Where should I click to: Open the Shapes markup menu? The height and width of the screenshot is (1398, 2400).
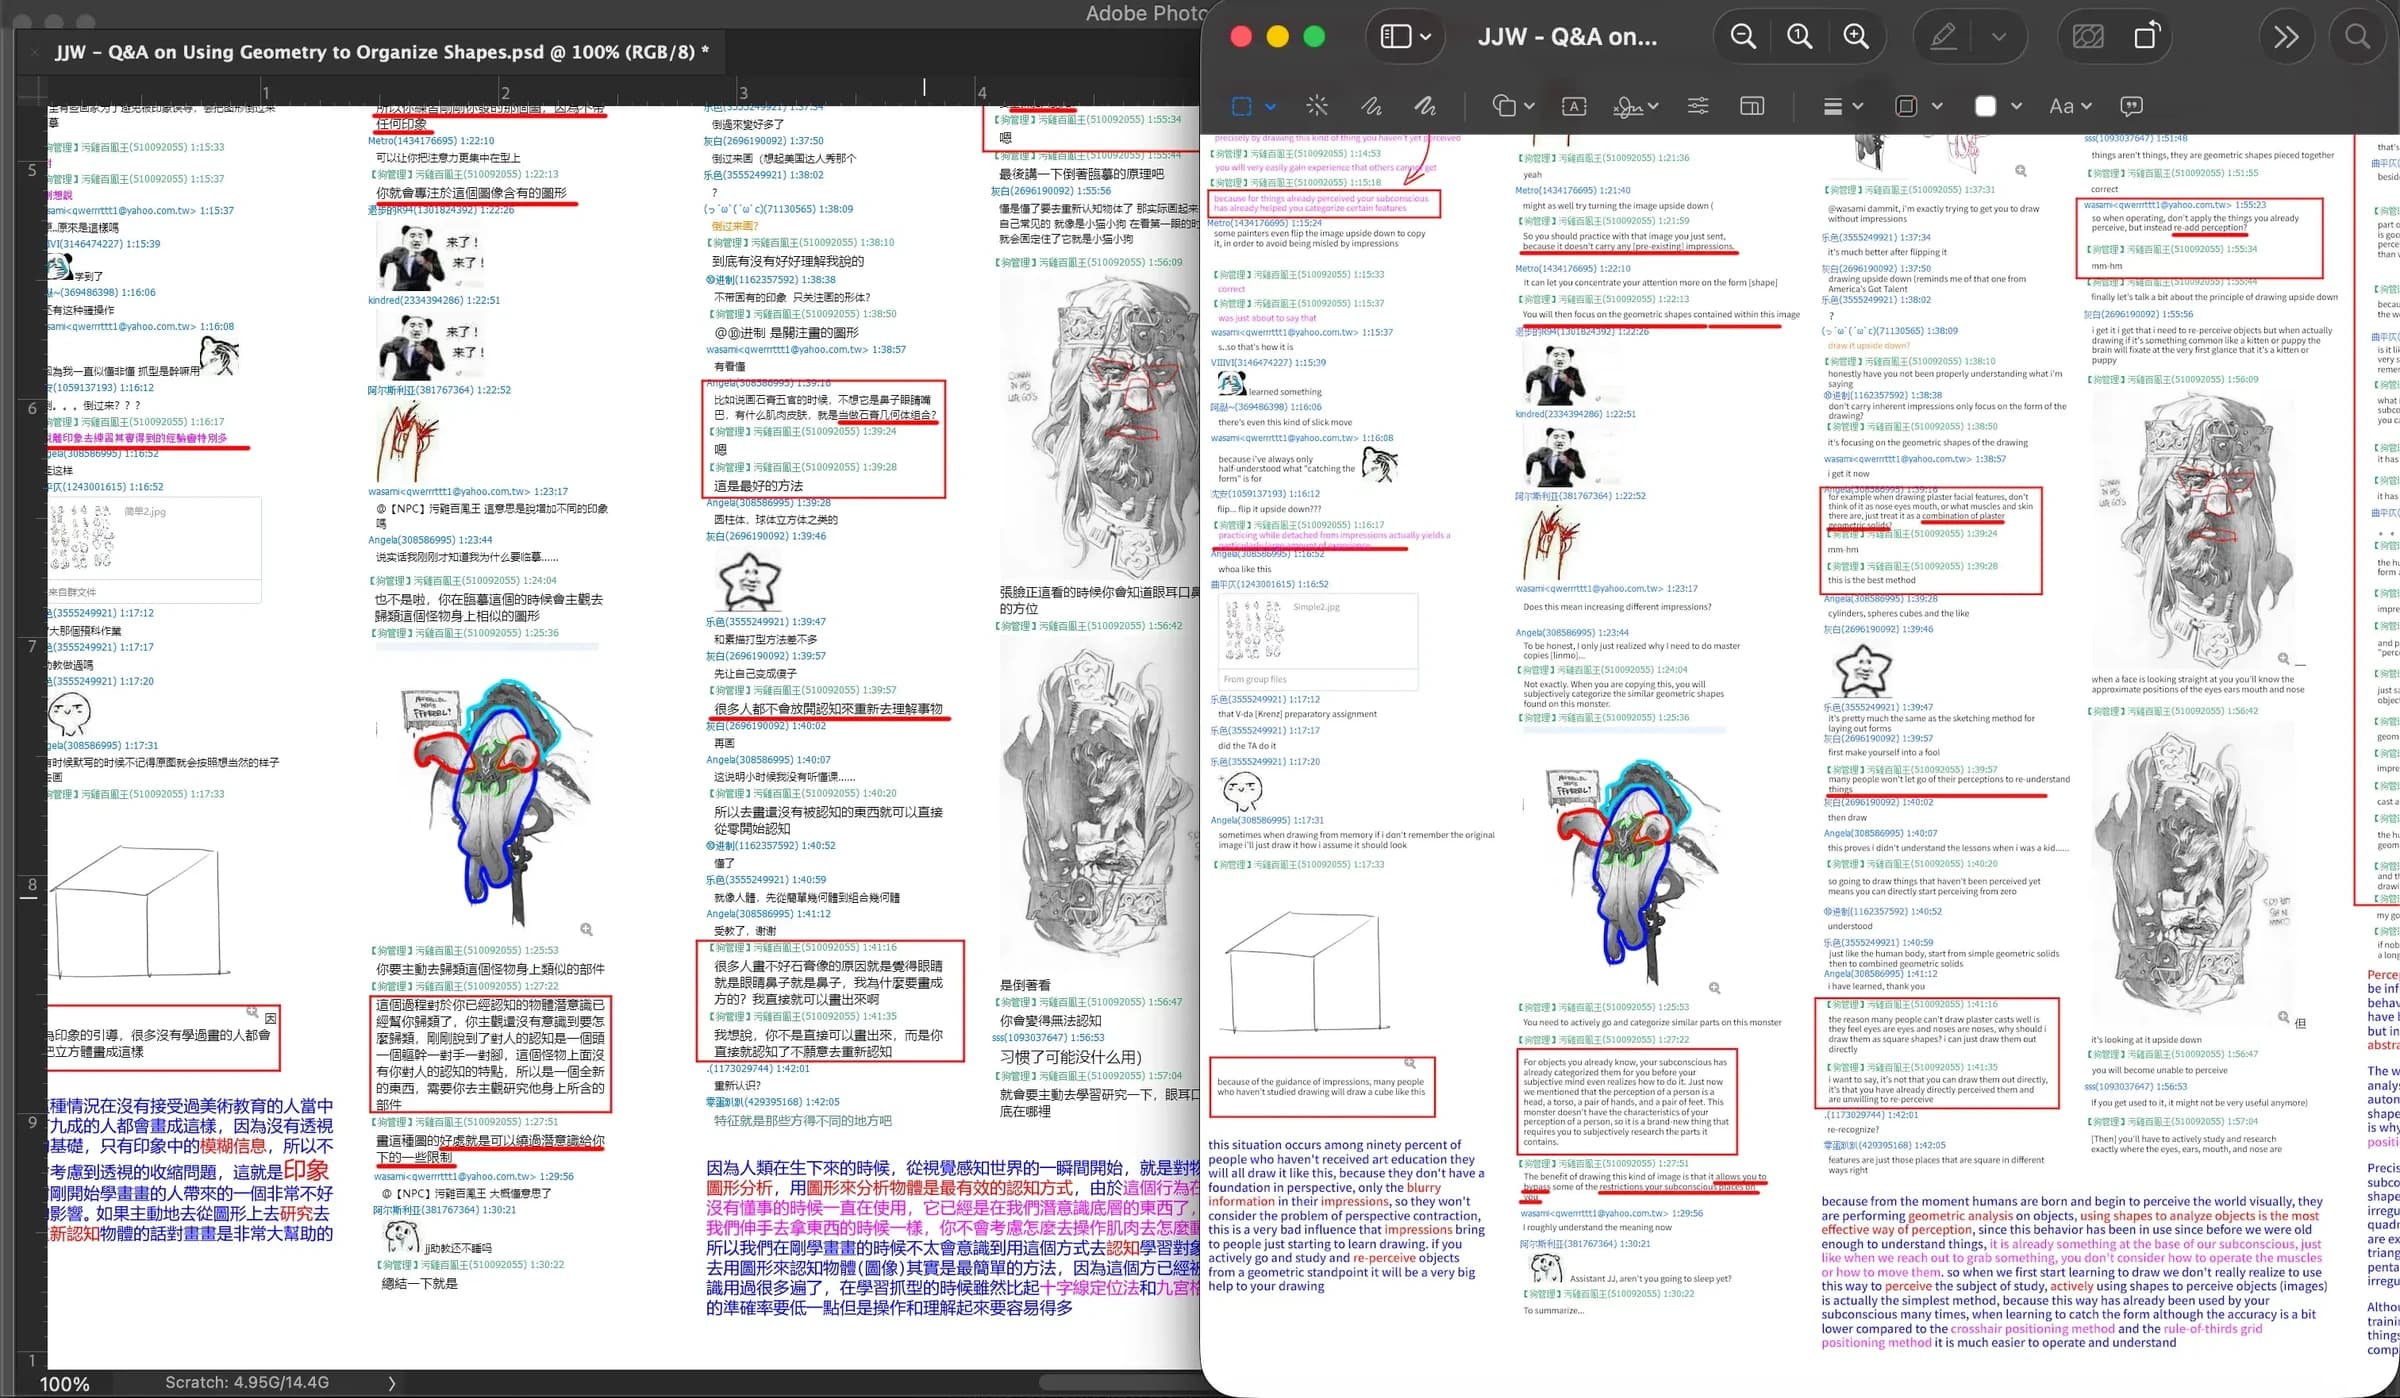pyautogui.click(x=1513, y=106)
